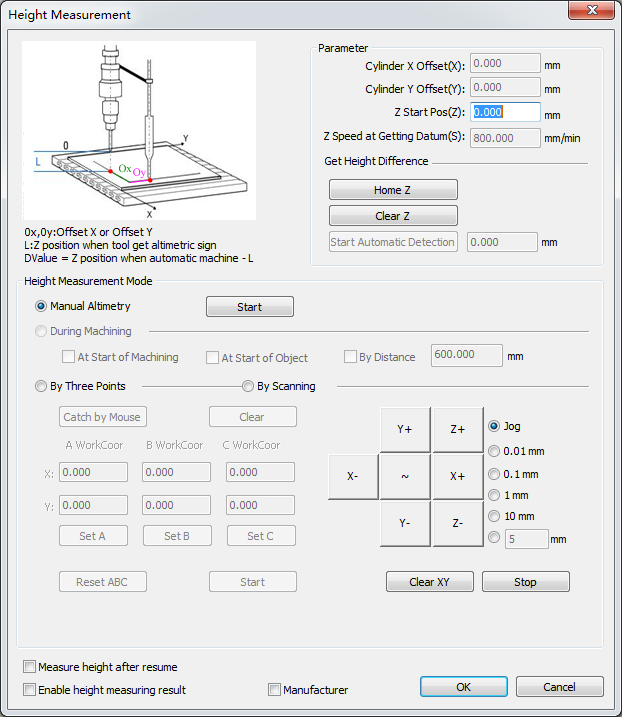Jog the X+ axis button

tap(458, 476)
